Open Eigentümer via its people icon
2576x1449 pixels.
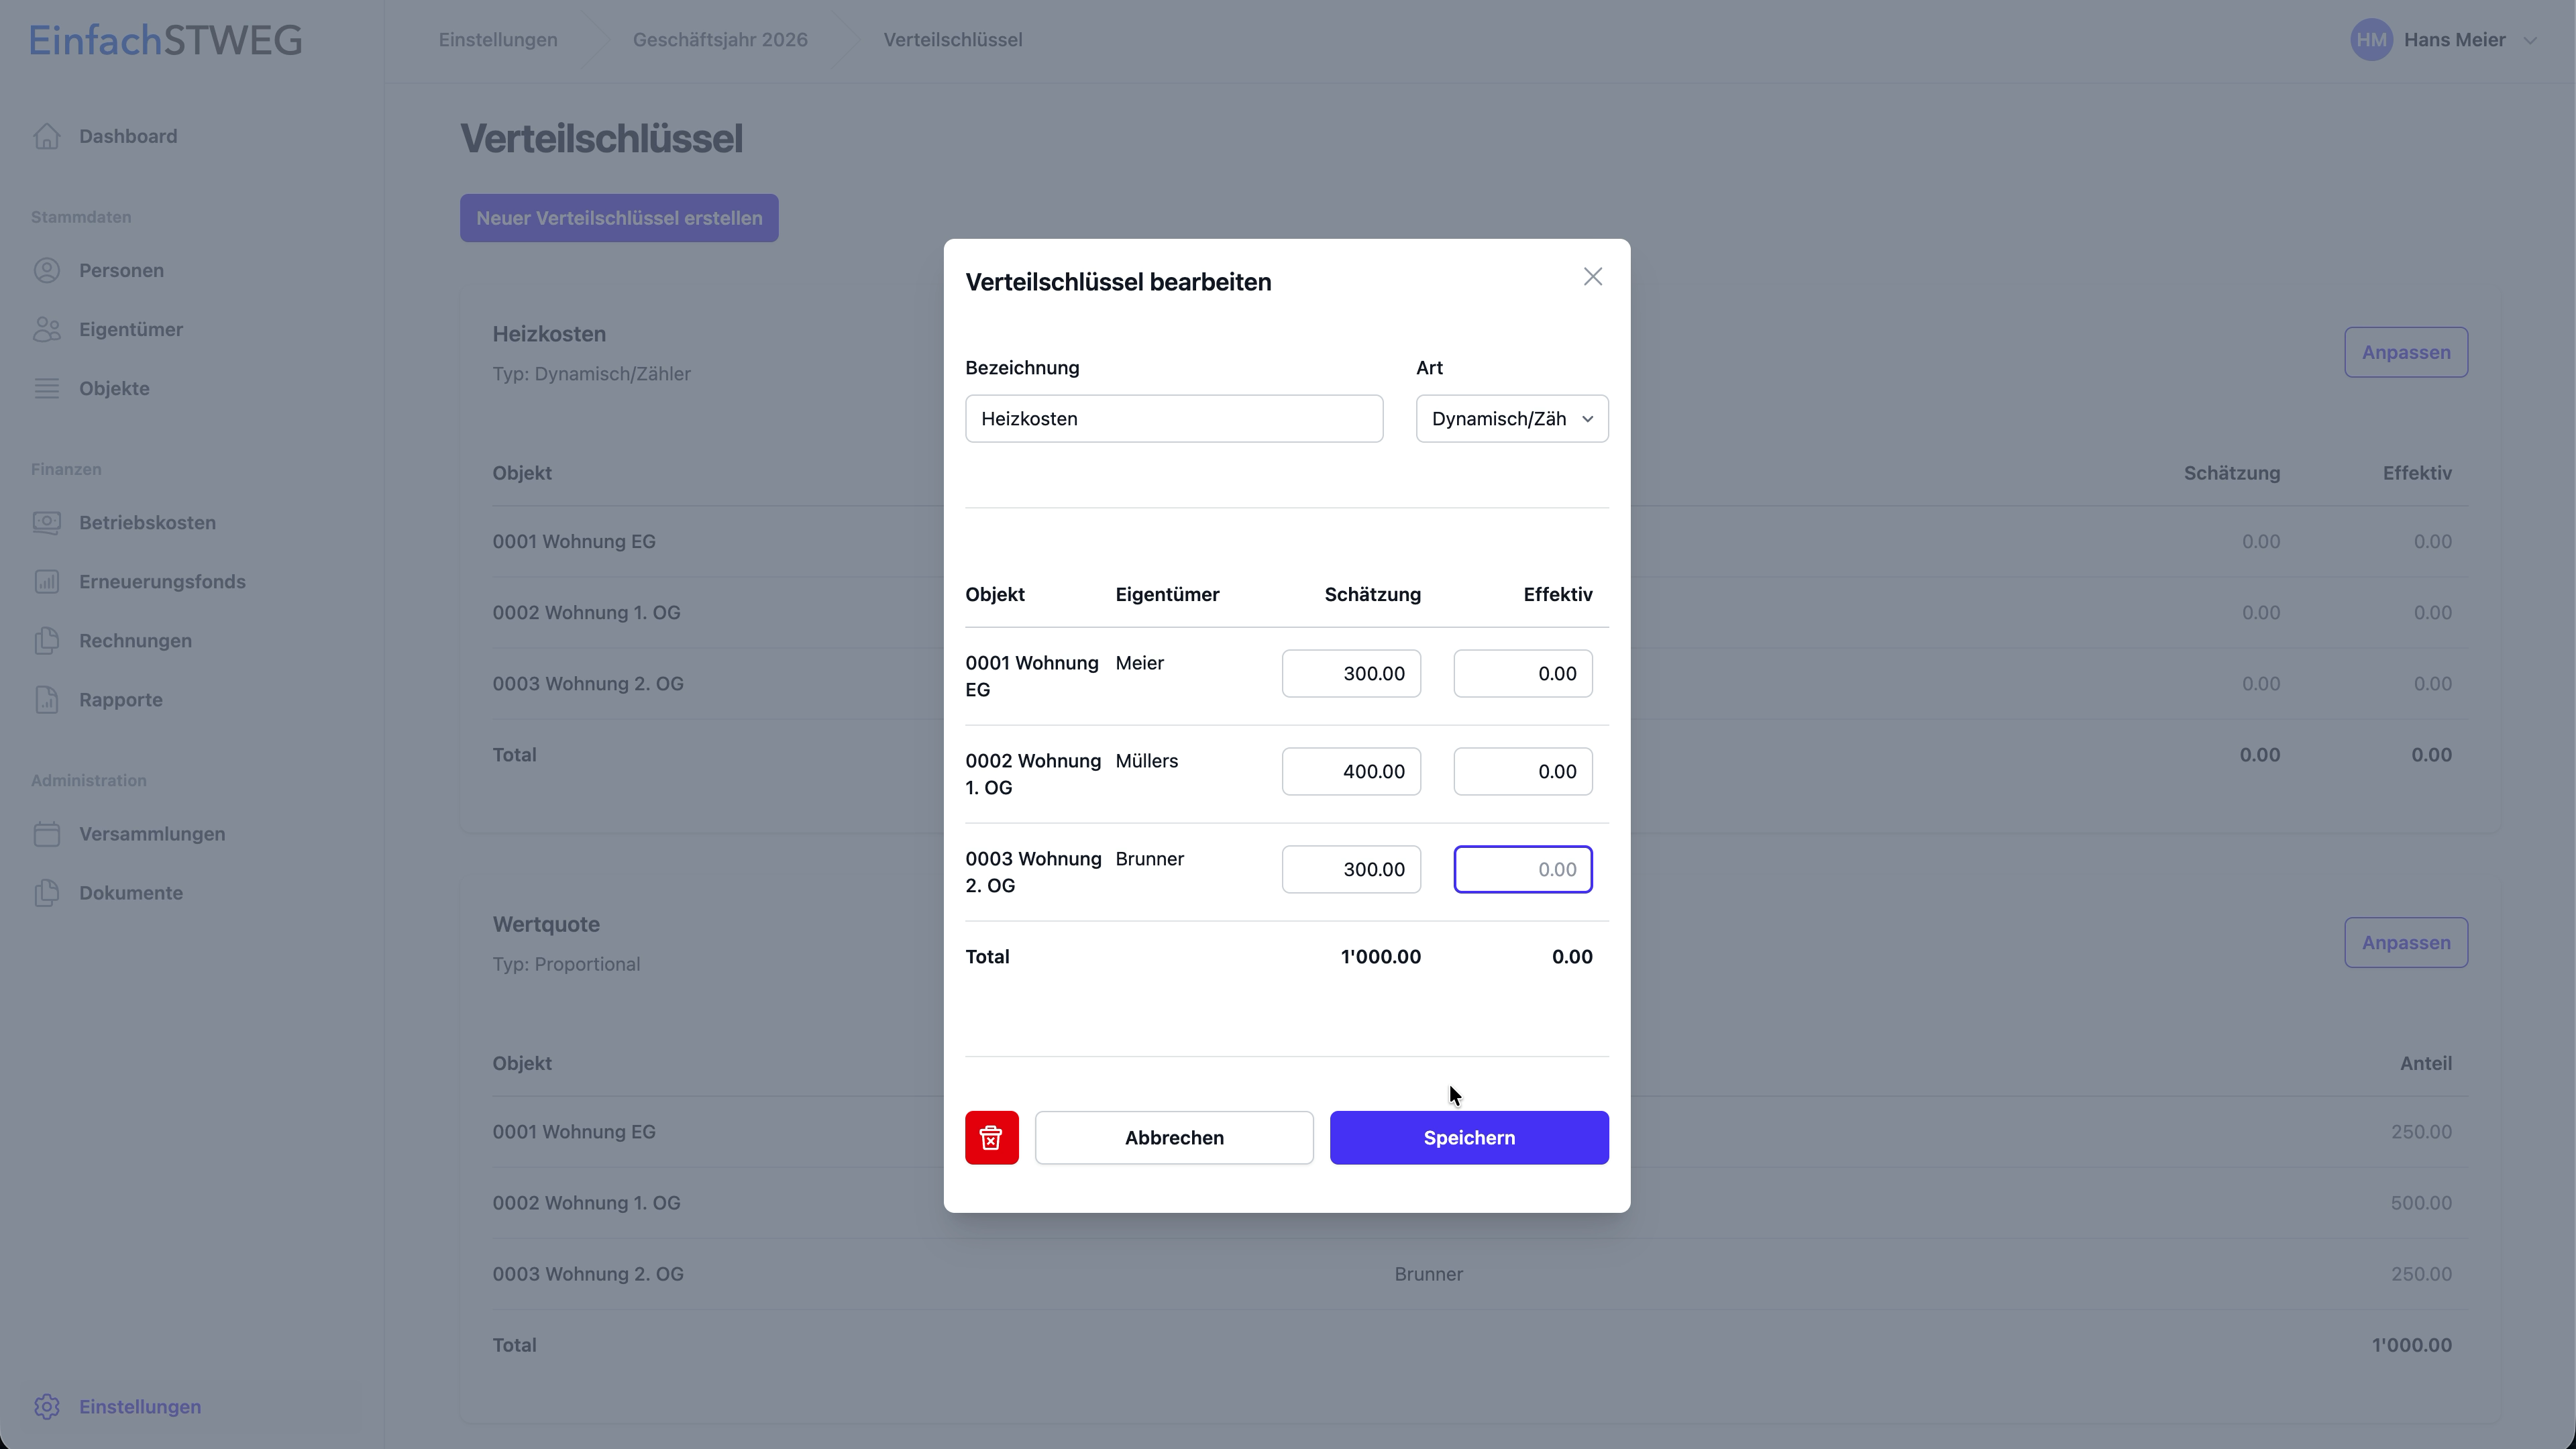coord(47,329)
